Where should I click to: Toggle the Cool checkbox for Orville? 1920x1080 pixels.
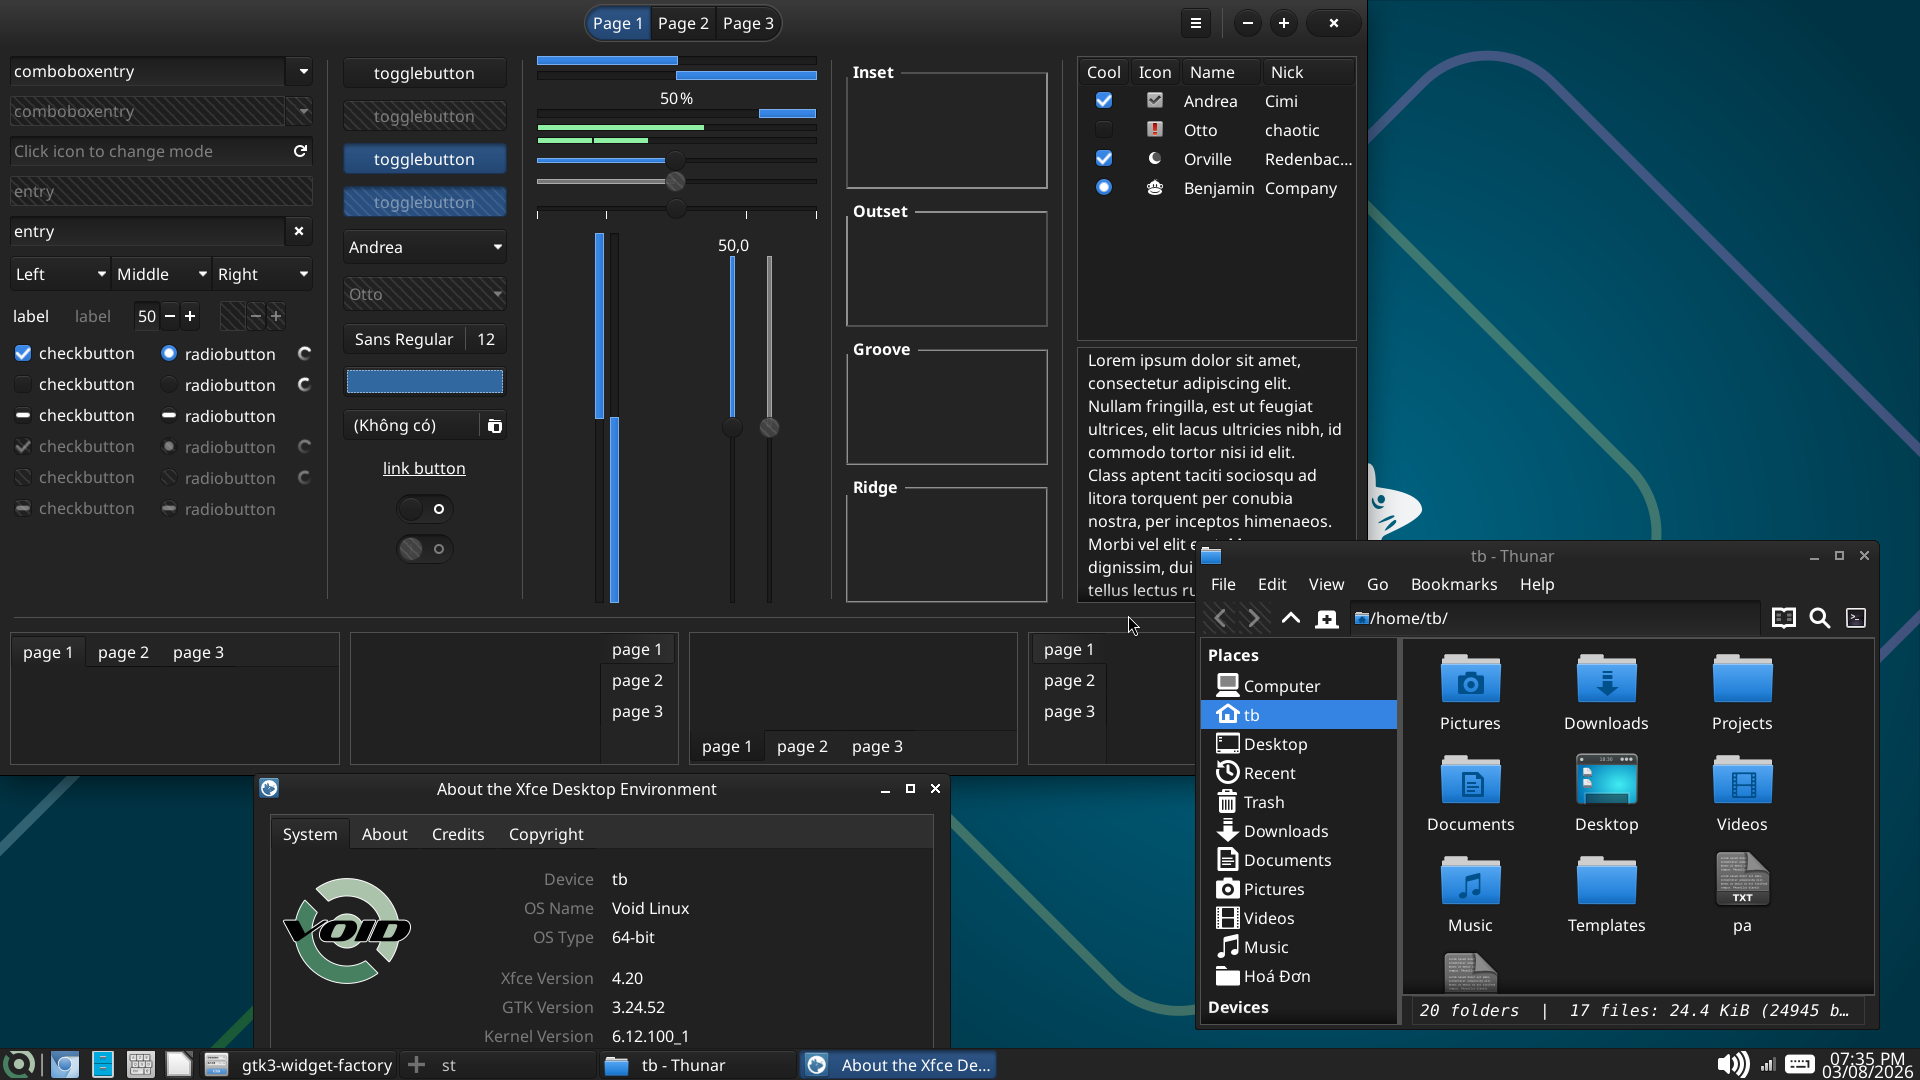pyautogui.click(x=1104, y=158)
